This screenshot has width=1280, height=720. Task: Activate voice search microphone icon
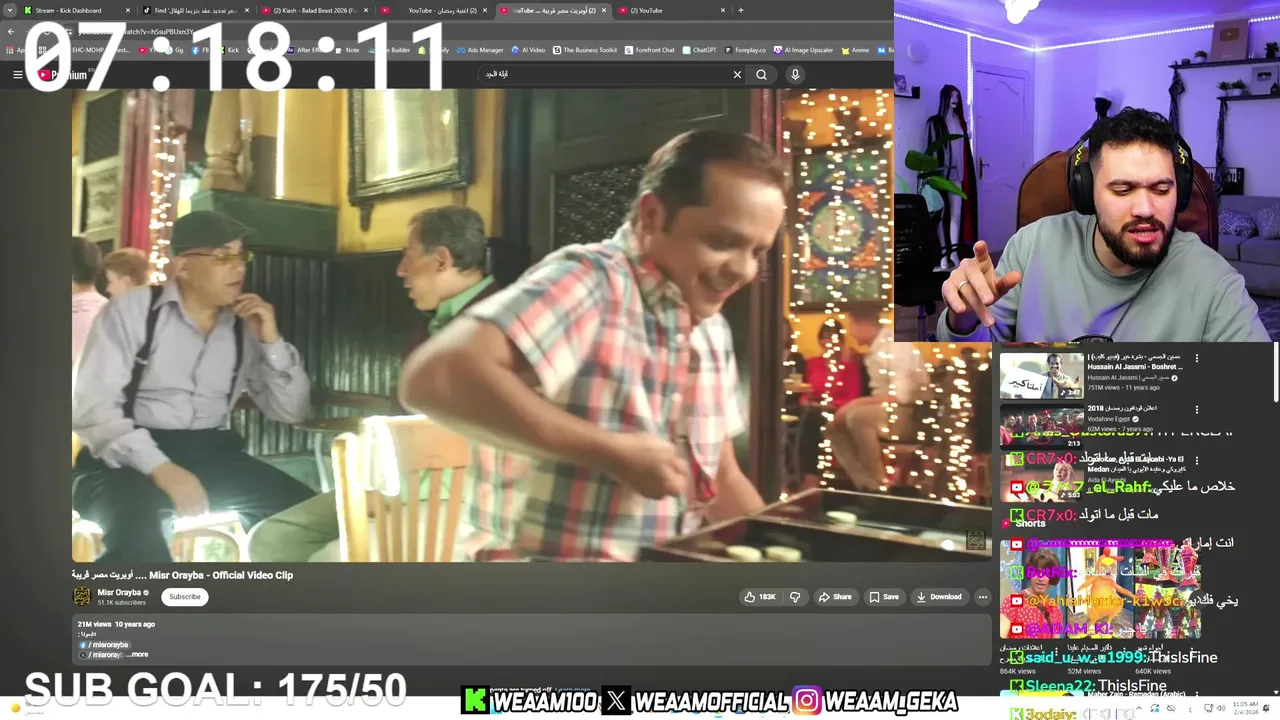[x=795, y=74]
